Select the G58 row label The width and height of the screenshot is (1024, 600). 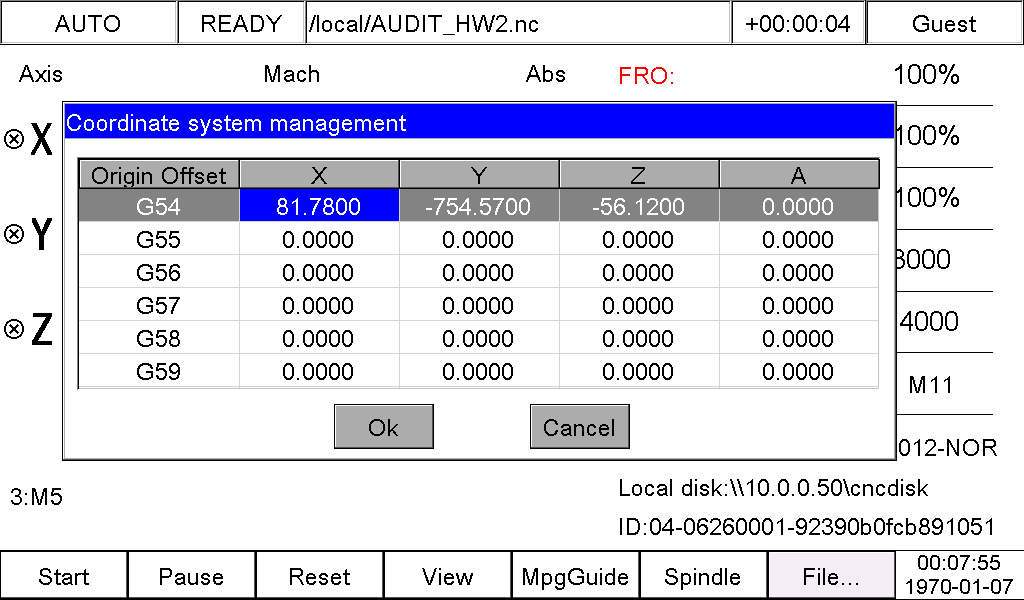159,338
